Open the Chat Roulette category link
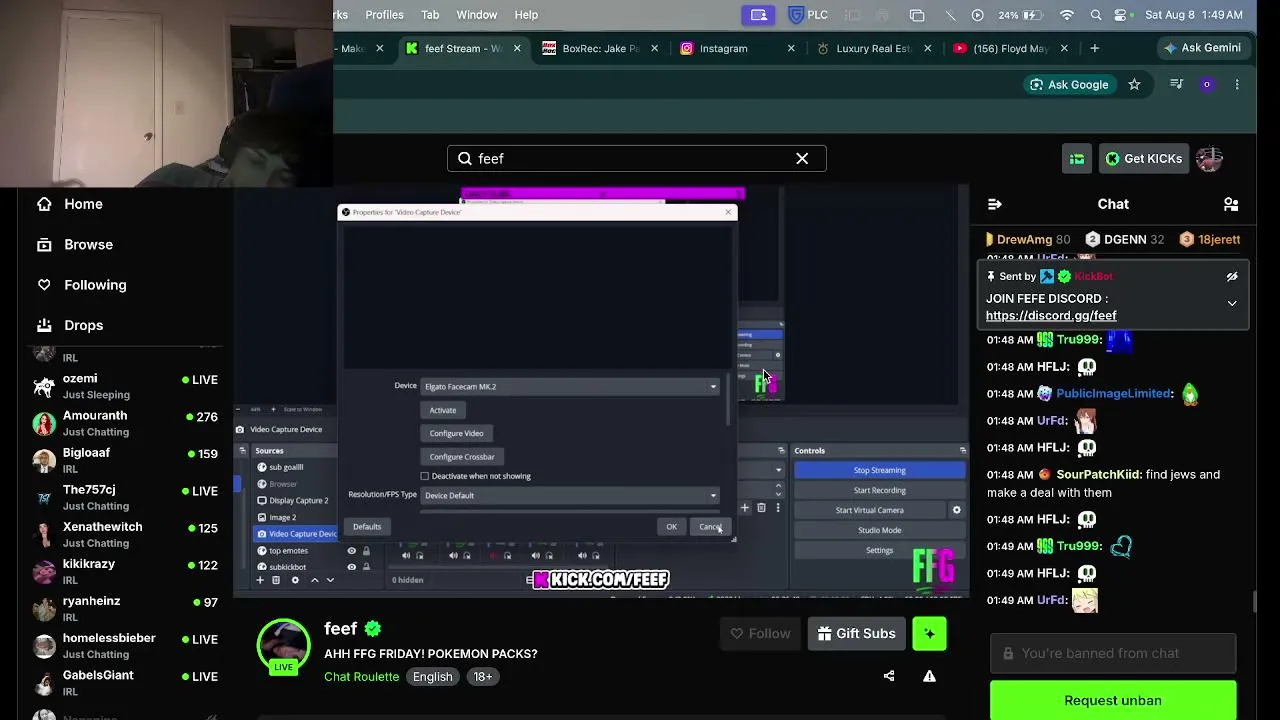Screen dimensions: 1280x720 pos(361,677)
